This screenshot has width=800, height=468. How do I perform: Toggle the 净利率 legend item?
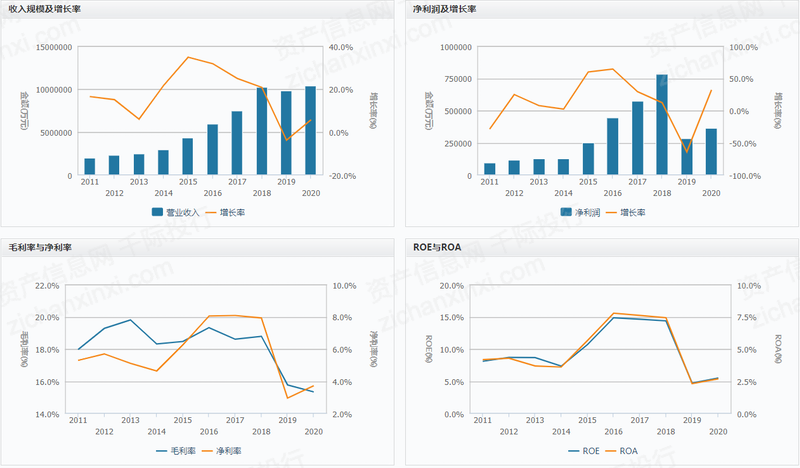(x=221, y=451)
